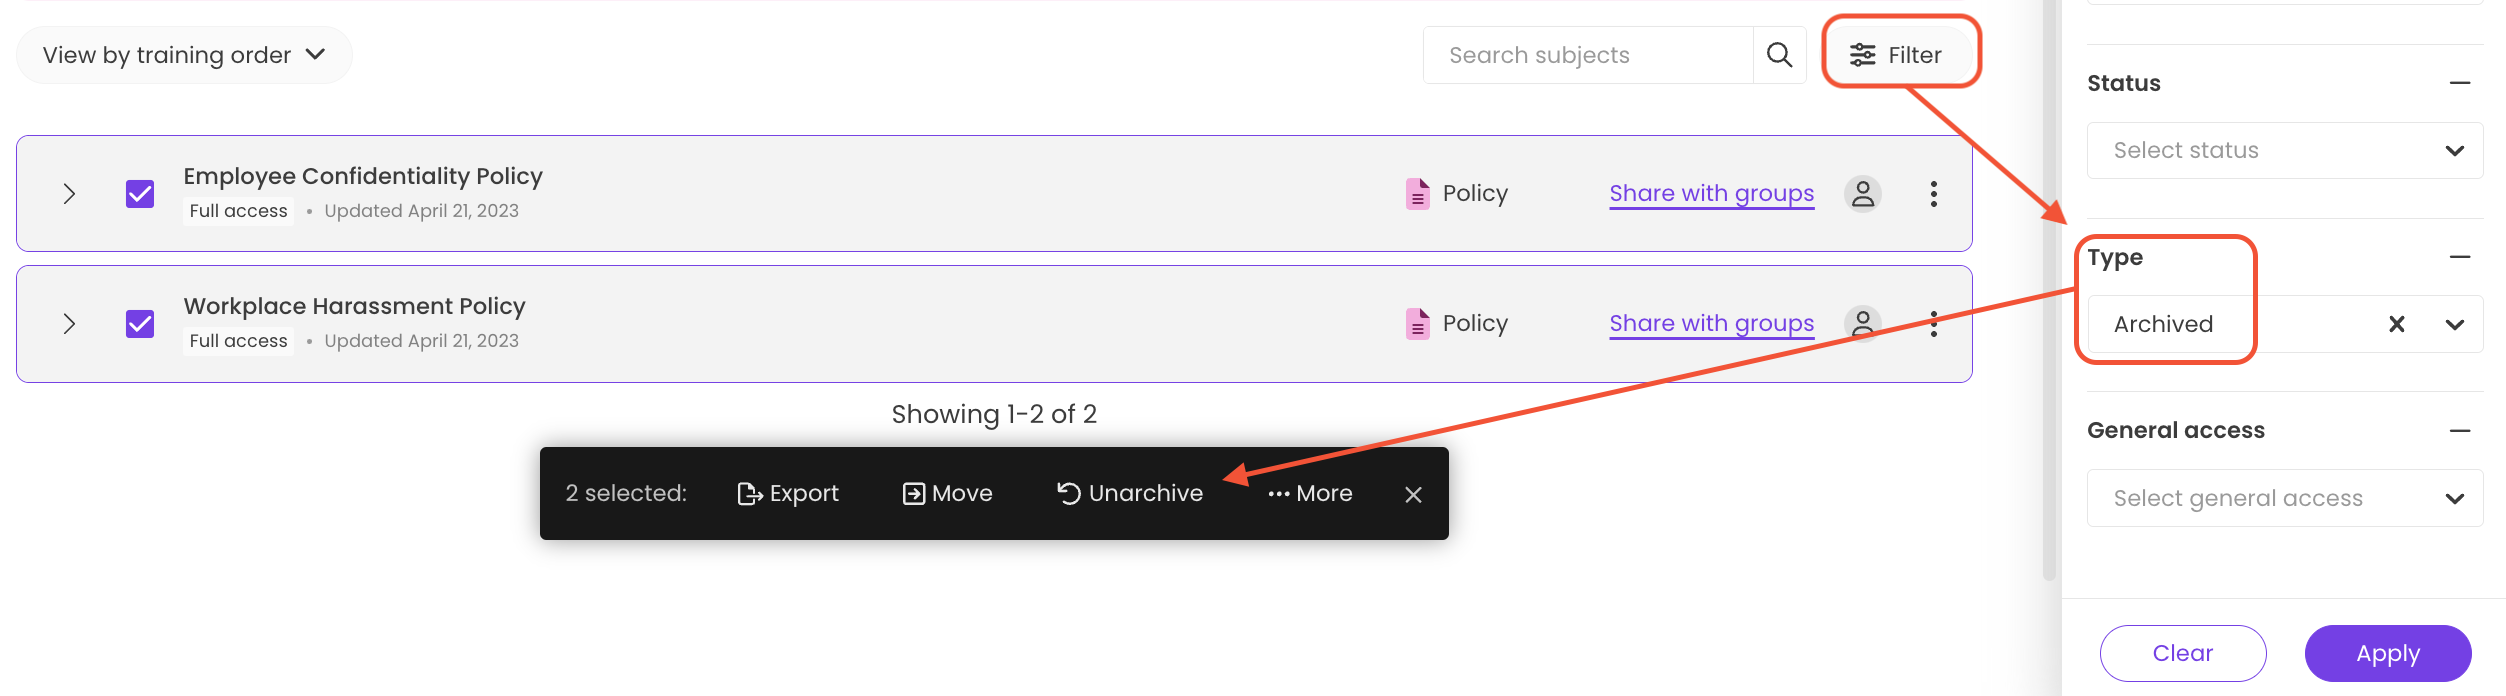The image size is (2506, 696).
Task: Expand the Employee Confidentiality Policy row
Action: point(69,194)
